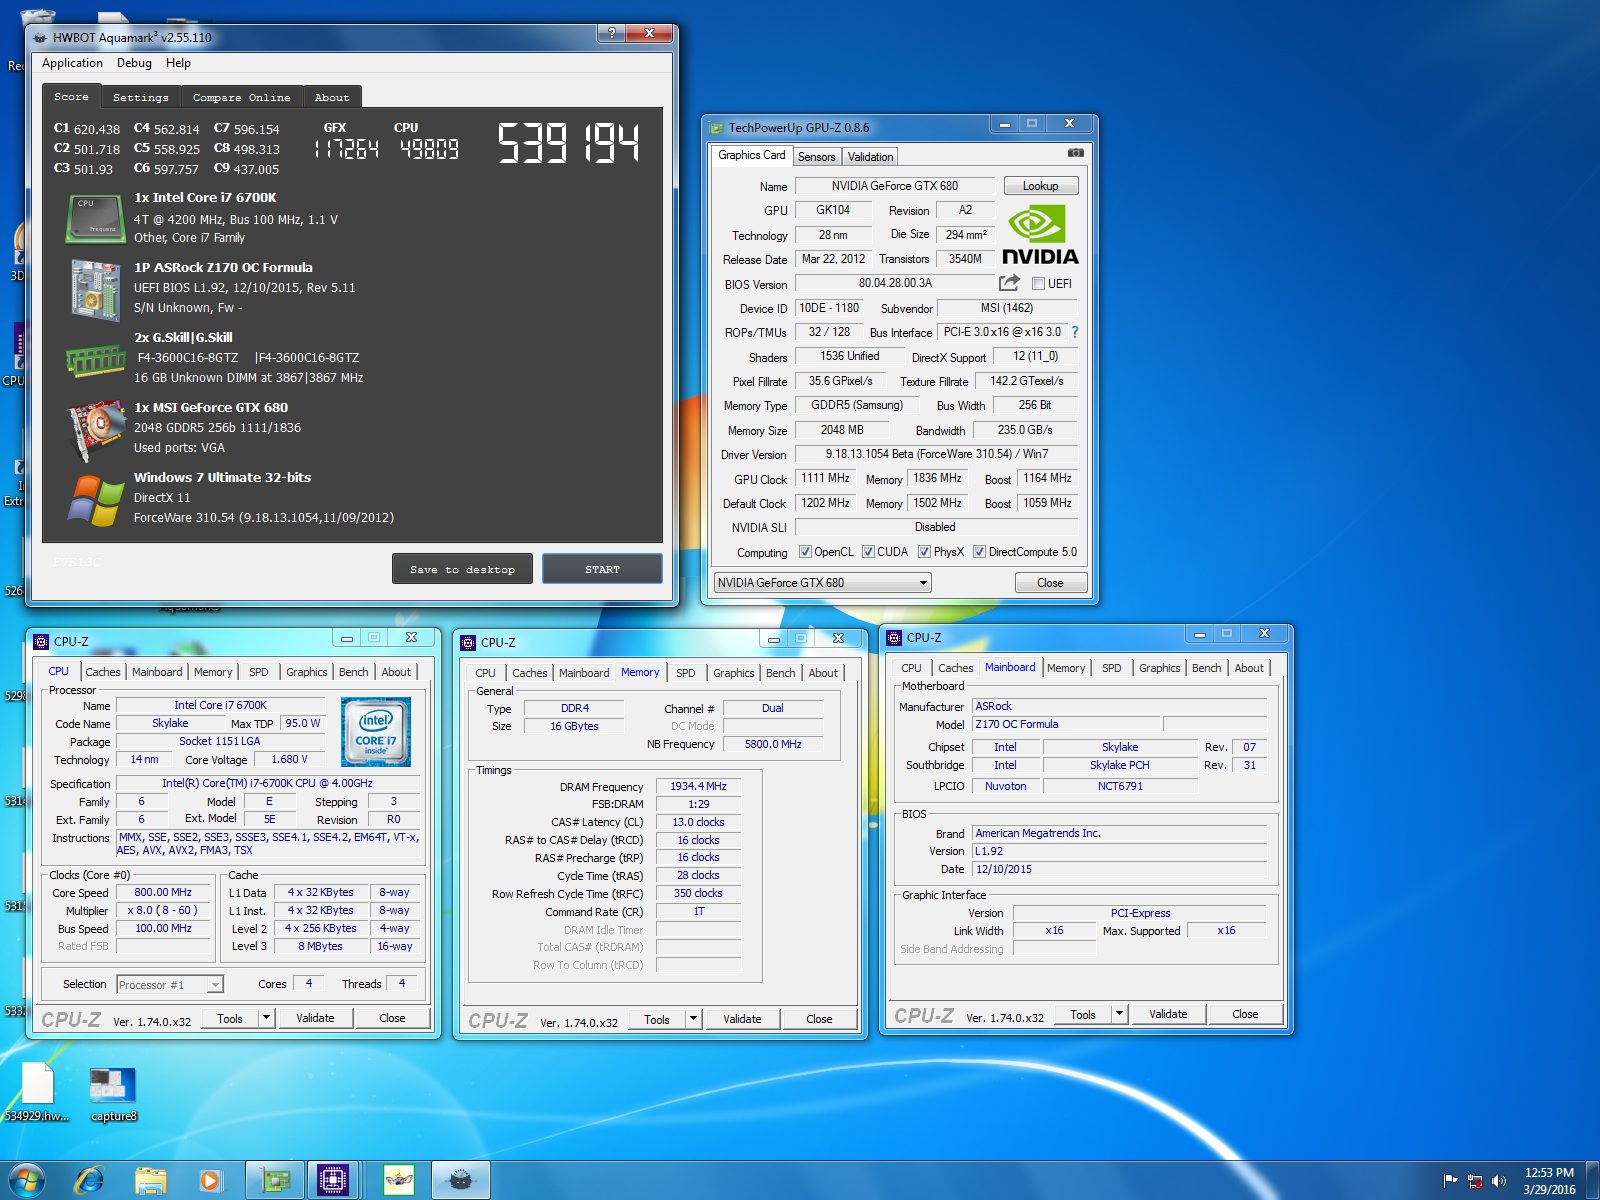The image size is (1600, 1200).
Task: Click the Lookup button in GPU-Z
Action: click(x=1040, y=186)
